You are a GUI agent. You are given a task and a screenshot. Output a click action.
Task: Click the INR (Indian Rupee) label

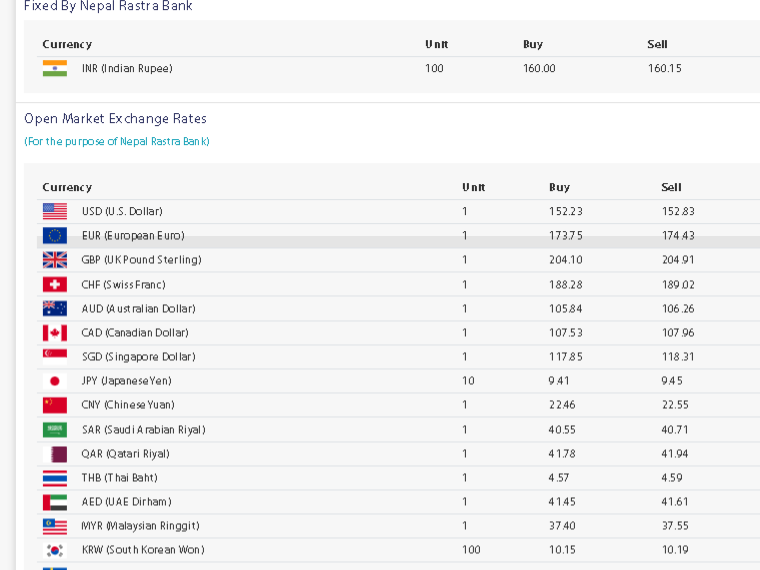[x=127, y=68]
